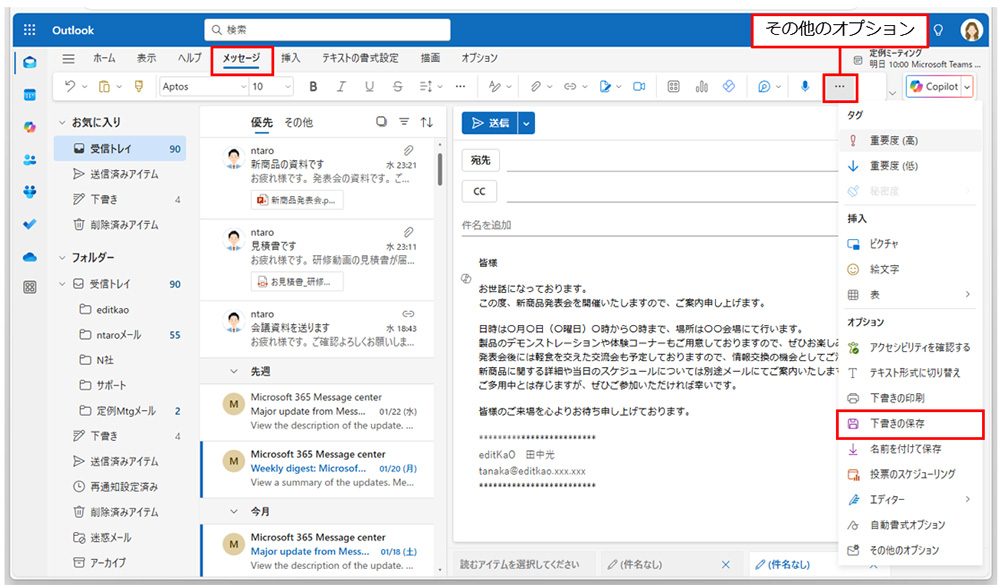Toggle Bold formatting
The image size is (1000, 585).
(313, 86)
